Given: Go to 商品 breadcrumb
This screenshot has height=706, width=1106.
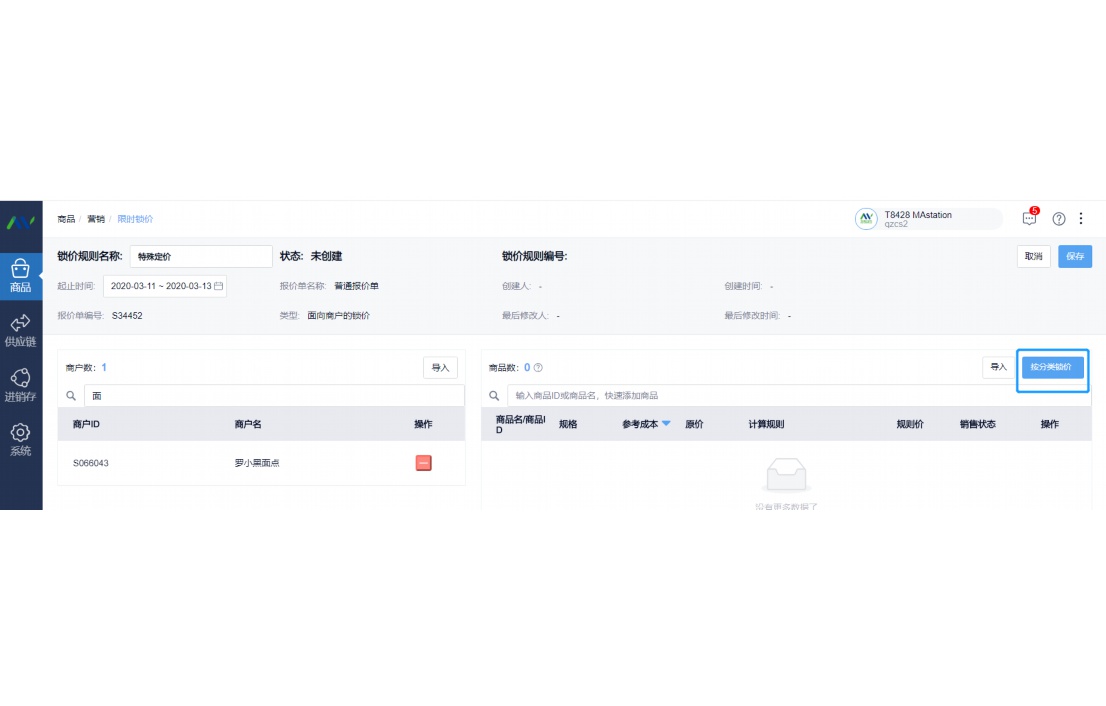Looking at the screenshot, I should click(x=66, y=219).
